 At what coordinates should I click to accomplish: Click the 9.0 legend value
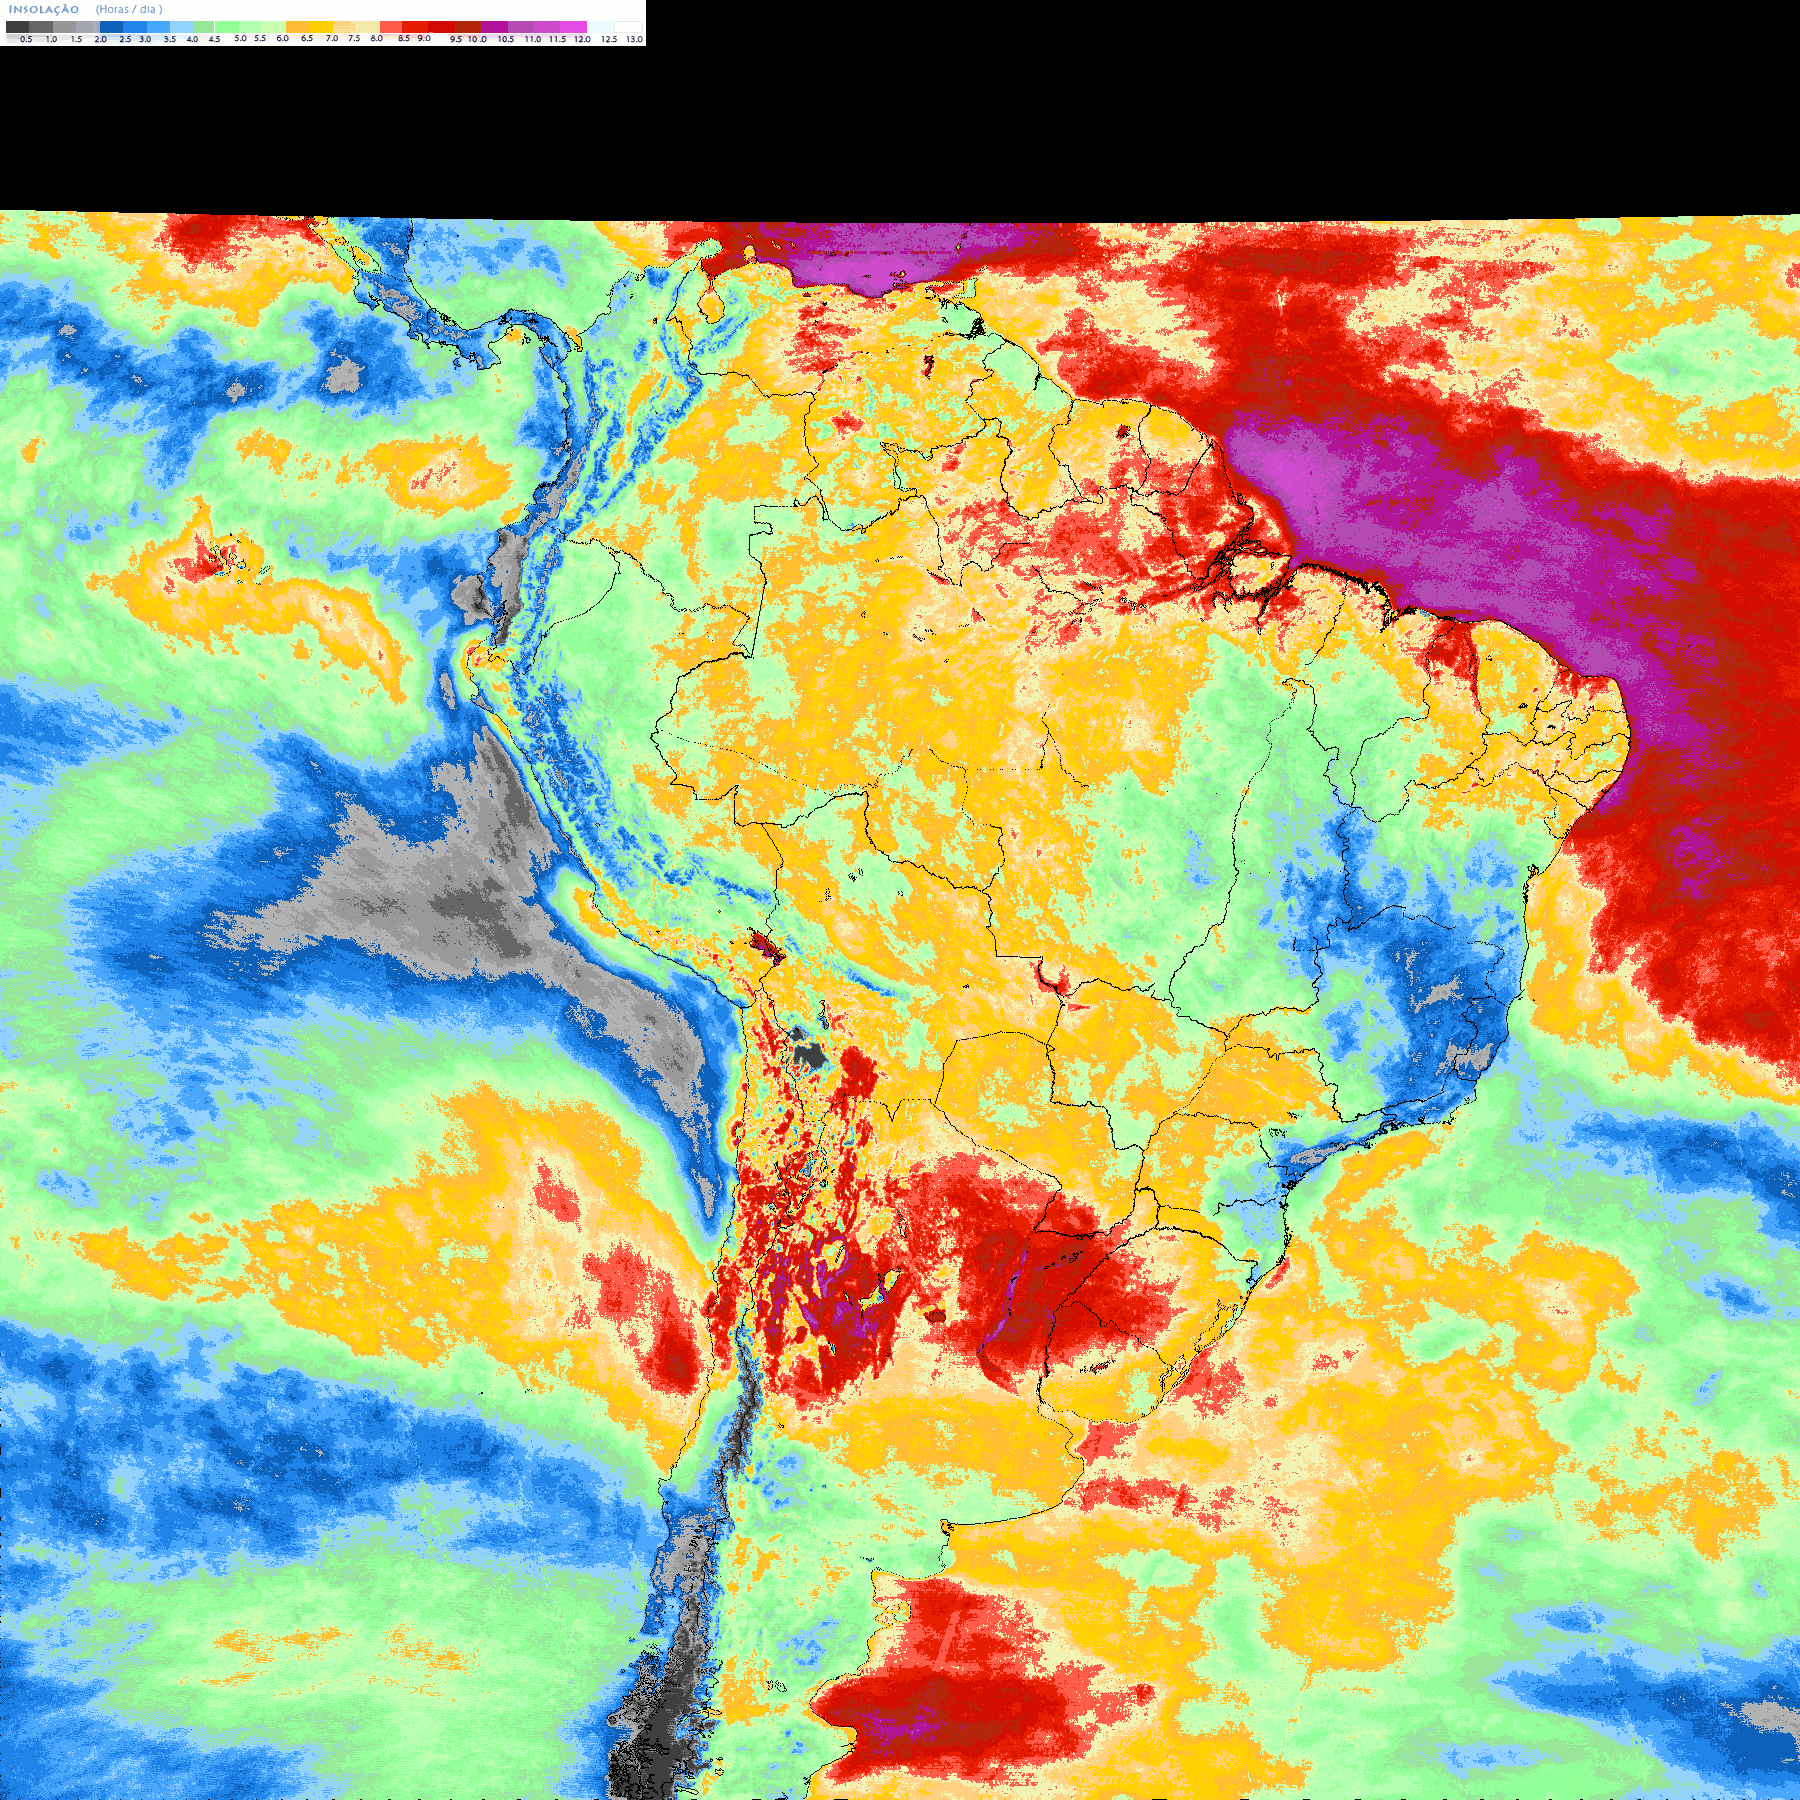[424, 38]
